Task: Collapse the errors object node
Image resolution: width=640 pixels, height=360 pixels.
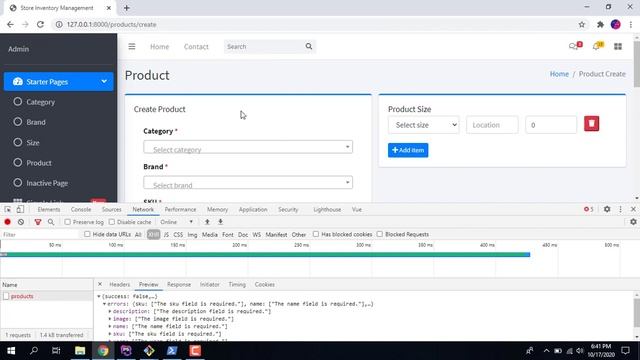Action: coord(104,304)
